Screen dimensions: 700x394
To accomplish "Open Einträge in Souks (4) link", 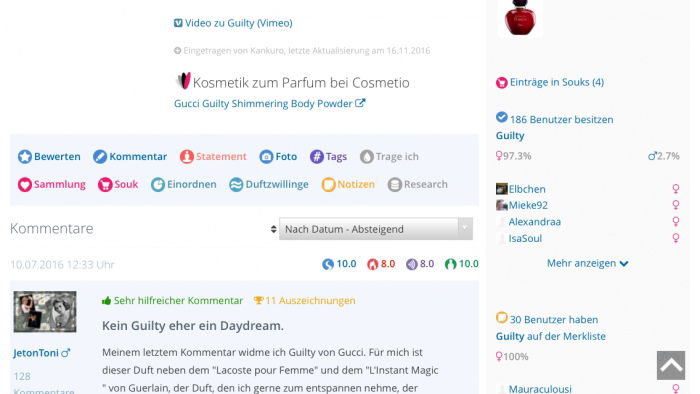I will pyautogui.click(x=557, y=83).
